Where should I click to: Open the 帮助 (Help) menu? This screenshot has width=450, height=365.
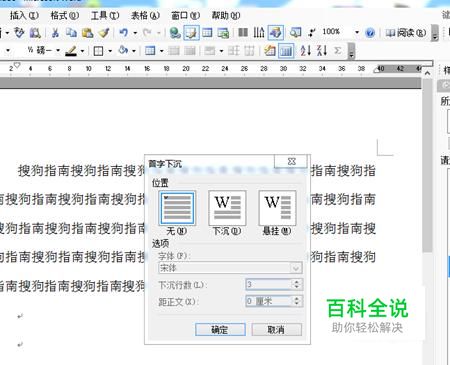pos(226,15)
